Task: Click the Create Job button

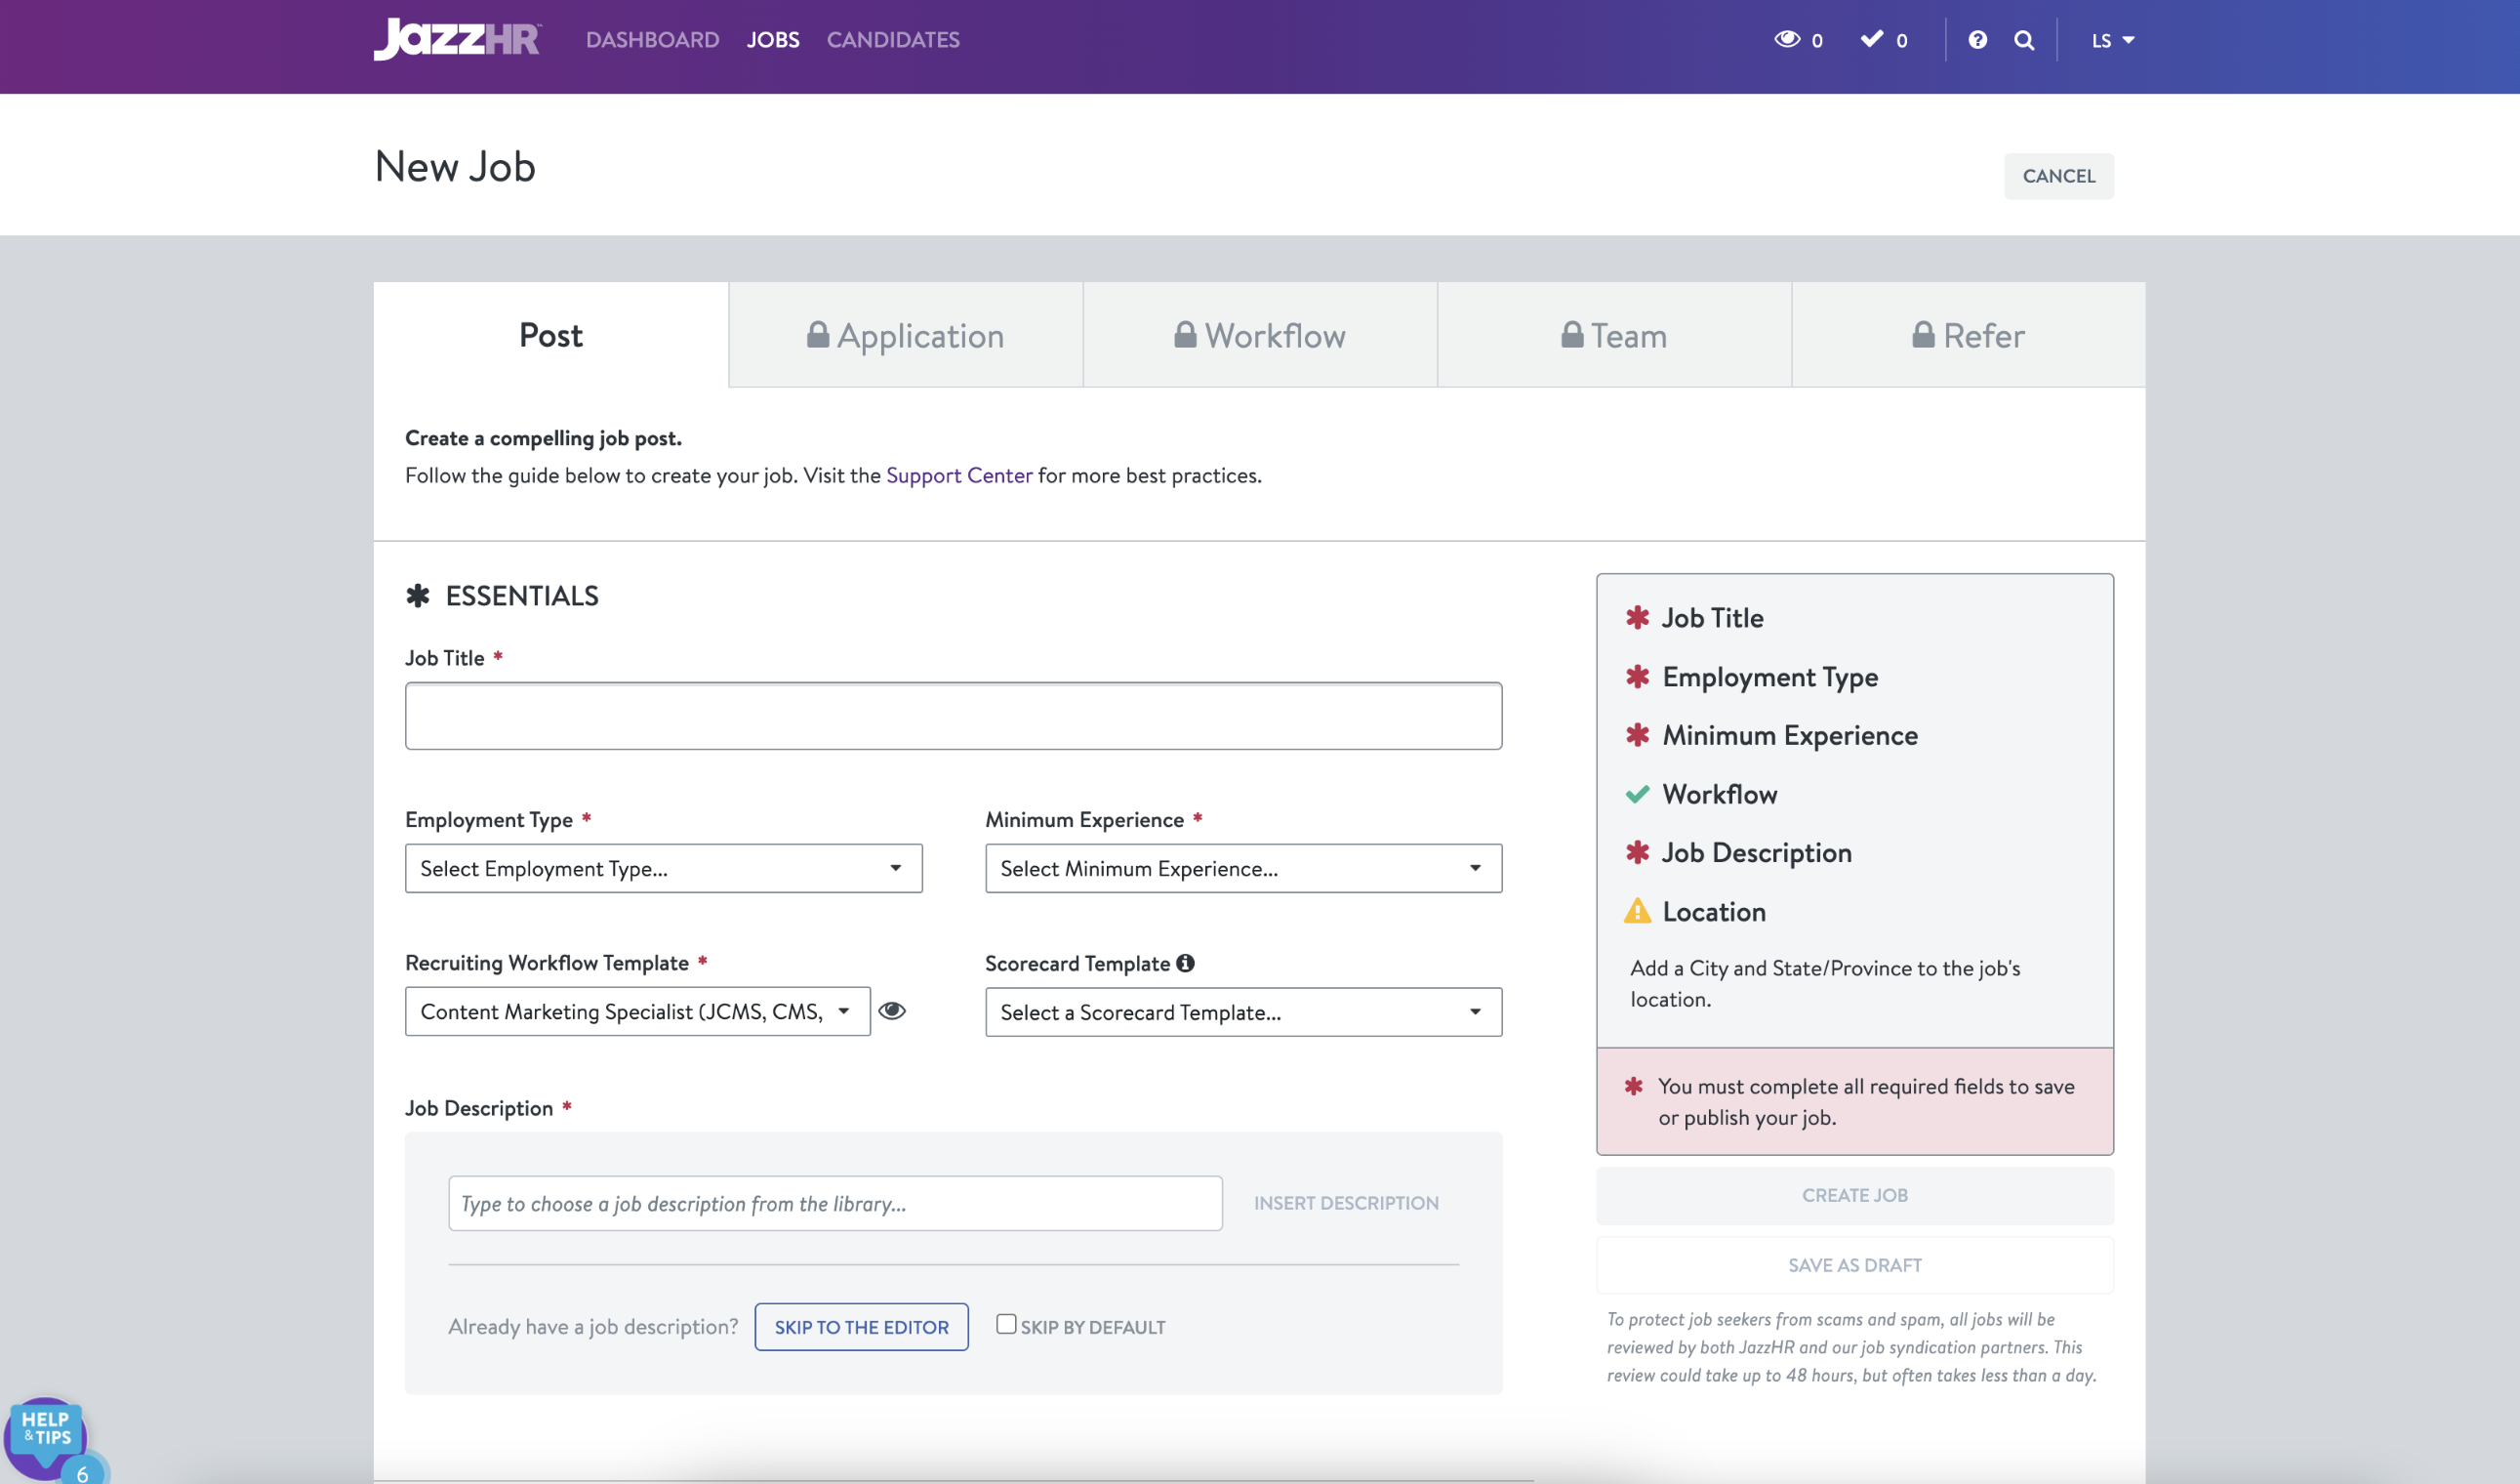Action: (1854, 1195)
